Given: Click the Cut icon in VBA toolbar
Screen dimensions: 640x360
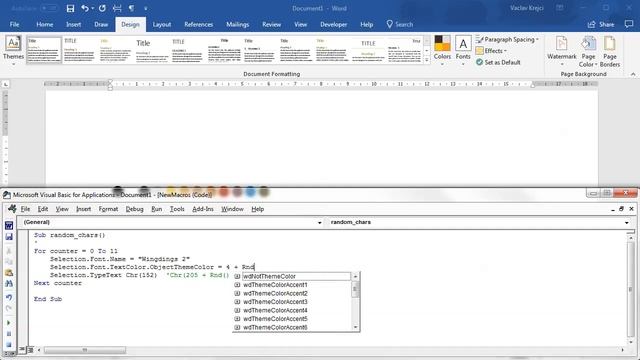Looking at the screenshot, I should pyautogui.click(x=9, y=251).
